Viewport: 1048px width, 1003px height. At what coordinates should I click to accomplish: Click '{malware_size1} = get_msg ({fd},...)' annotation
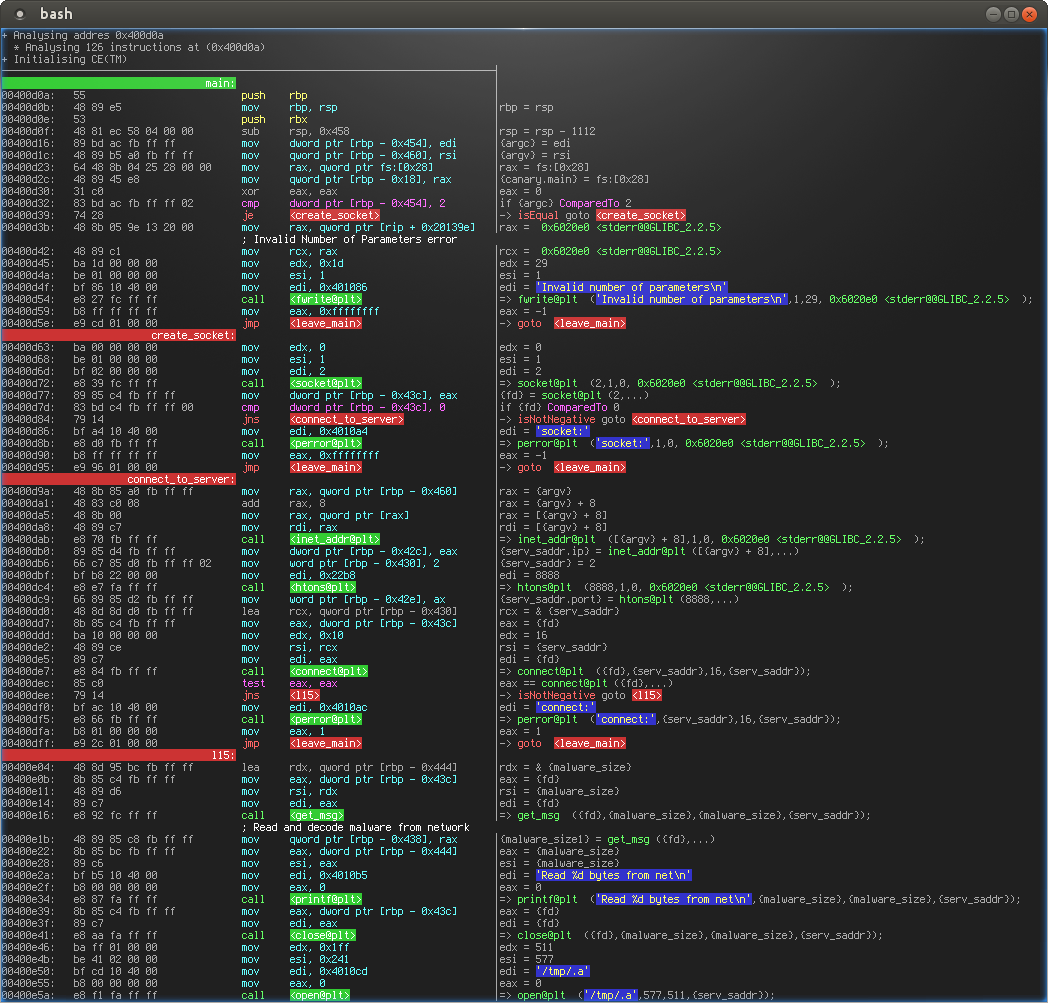[608, 839]
